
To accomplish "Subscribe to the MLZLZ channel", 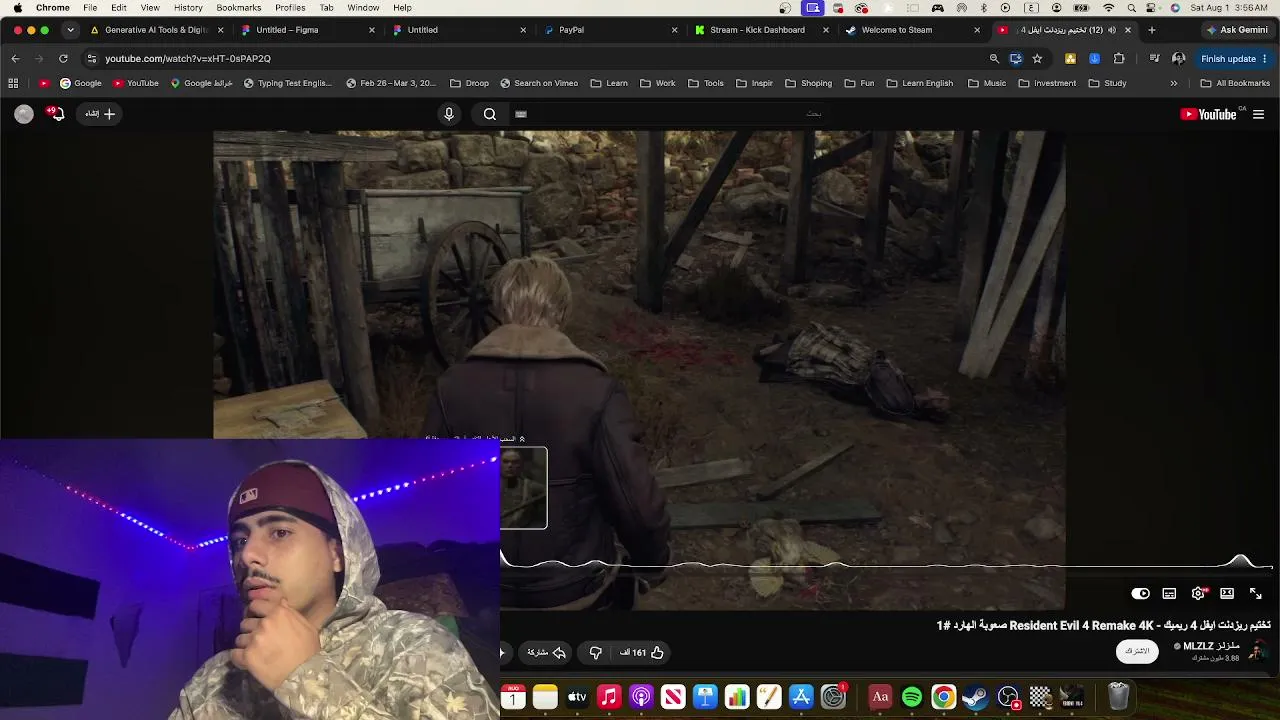I will pos(1137,651).
